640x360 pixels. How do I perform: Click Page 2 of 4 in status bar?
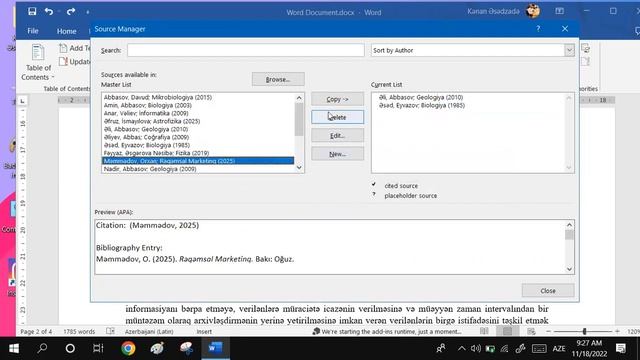tap(36, 331)
